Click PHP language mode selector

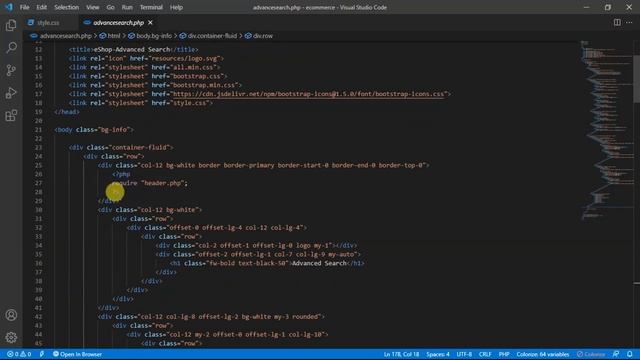coord(504,354)
